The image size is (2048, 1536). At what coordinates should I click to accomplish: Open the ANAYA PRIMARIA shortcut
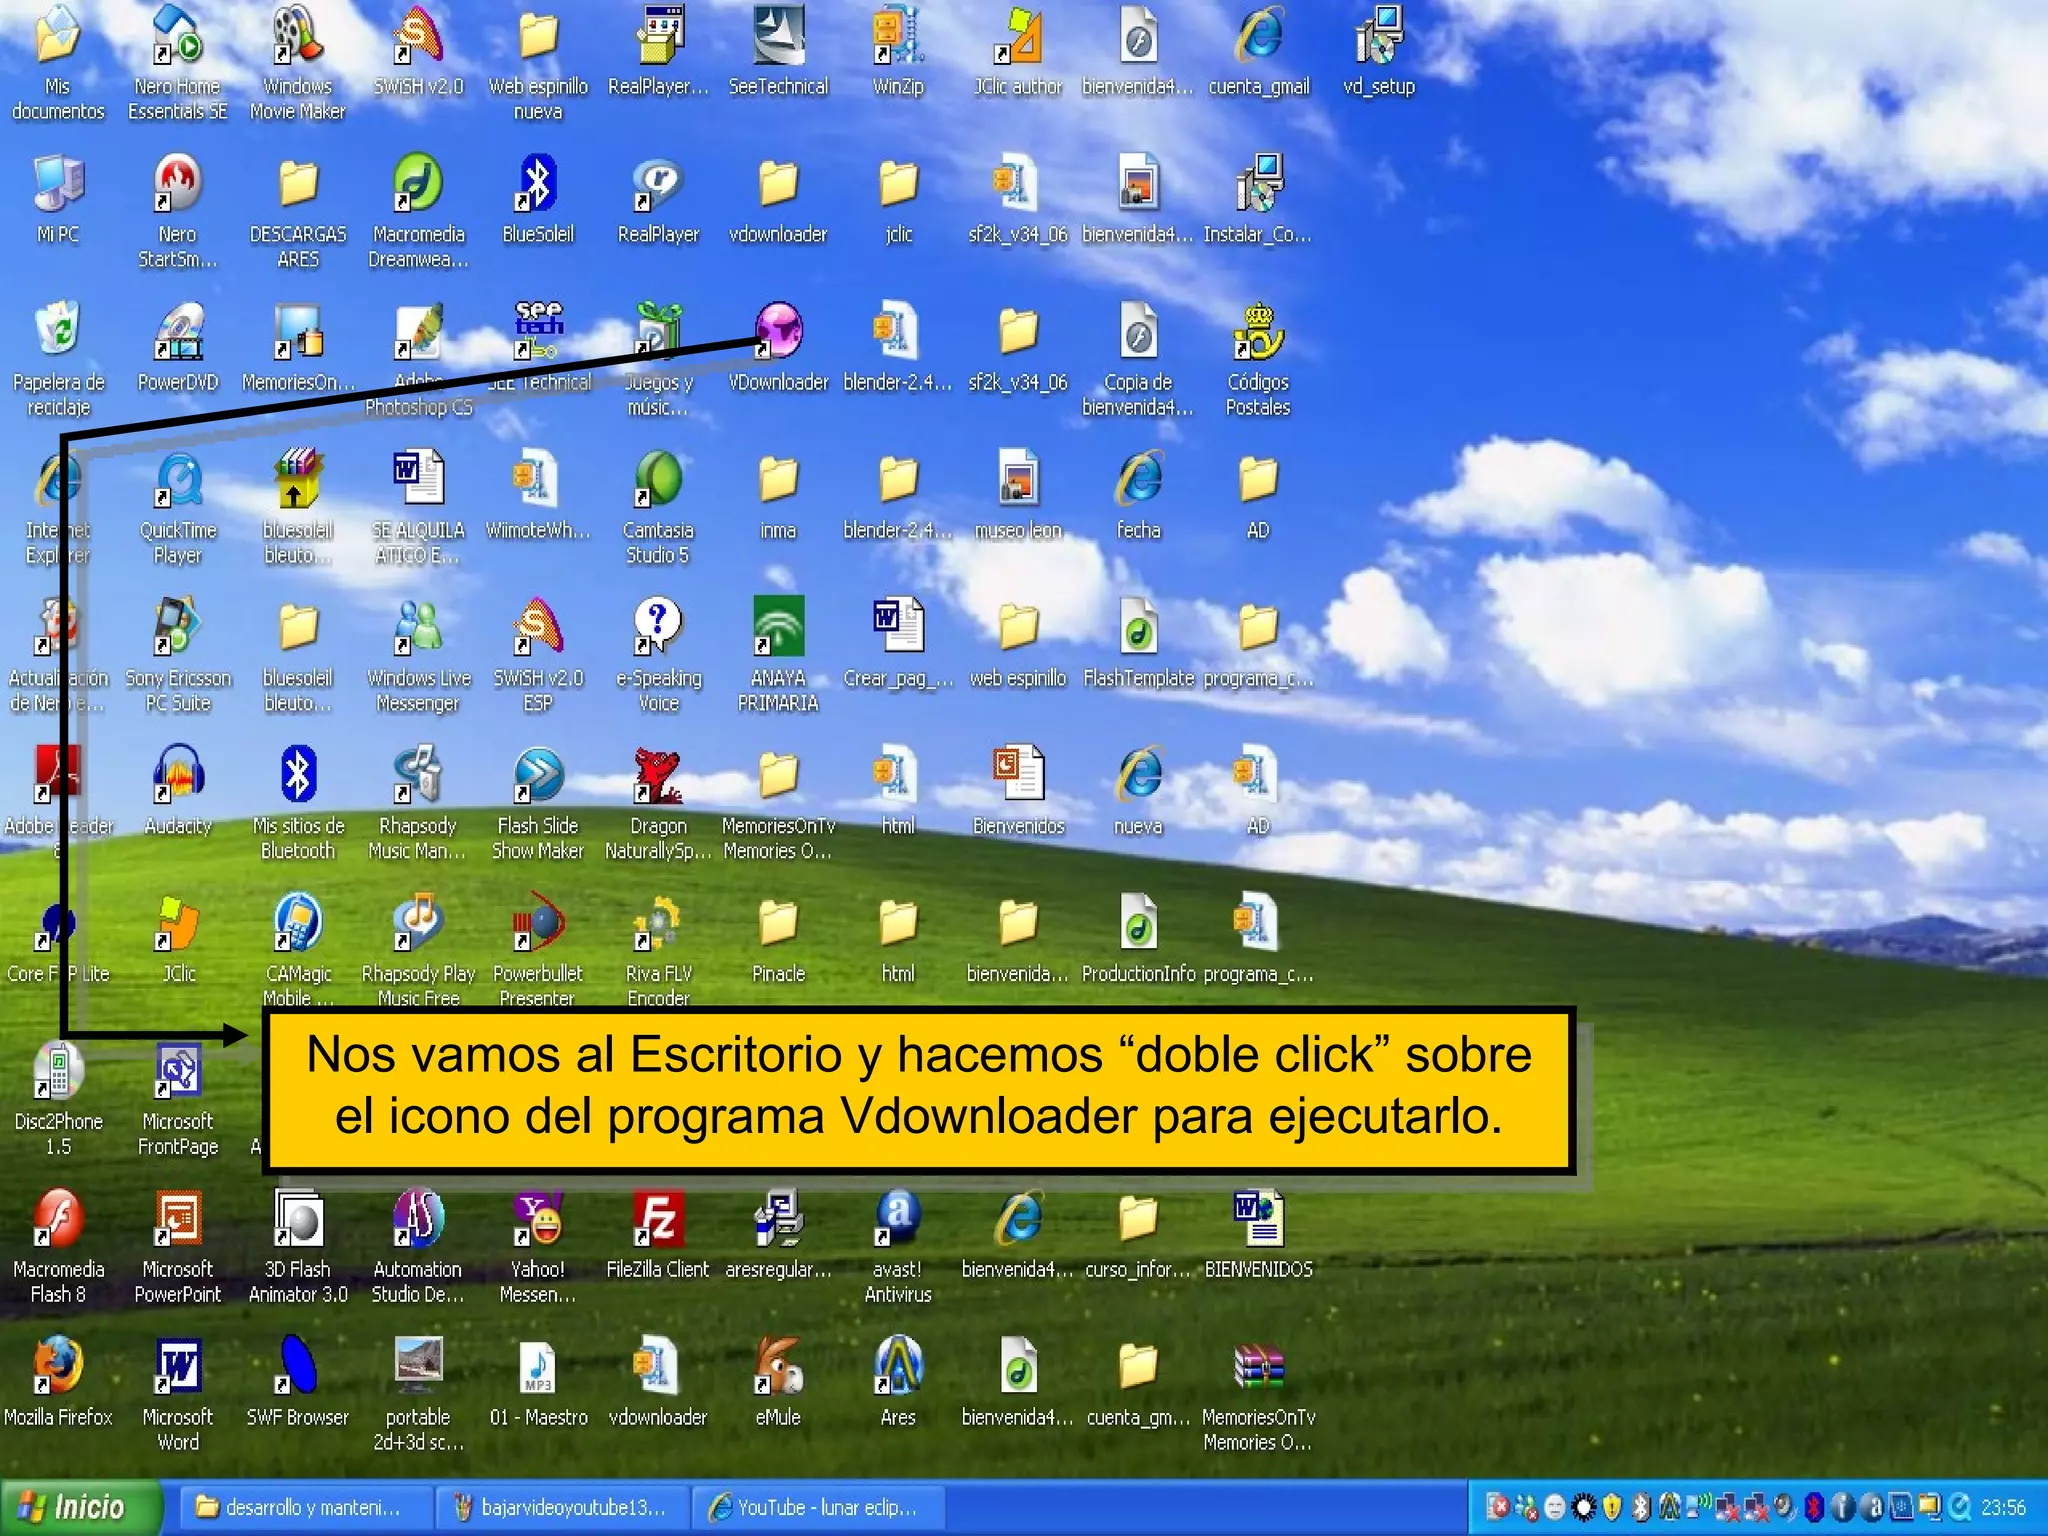pyautogui.click(x=778, y=626)
